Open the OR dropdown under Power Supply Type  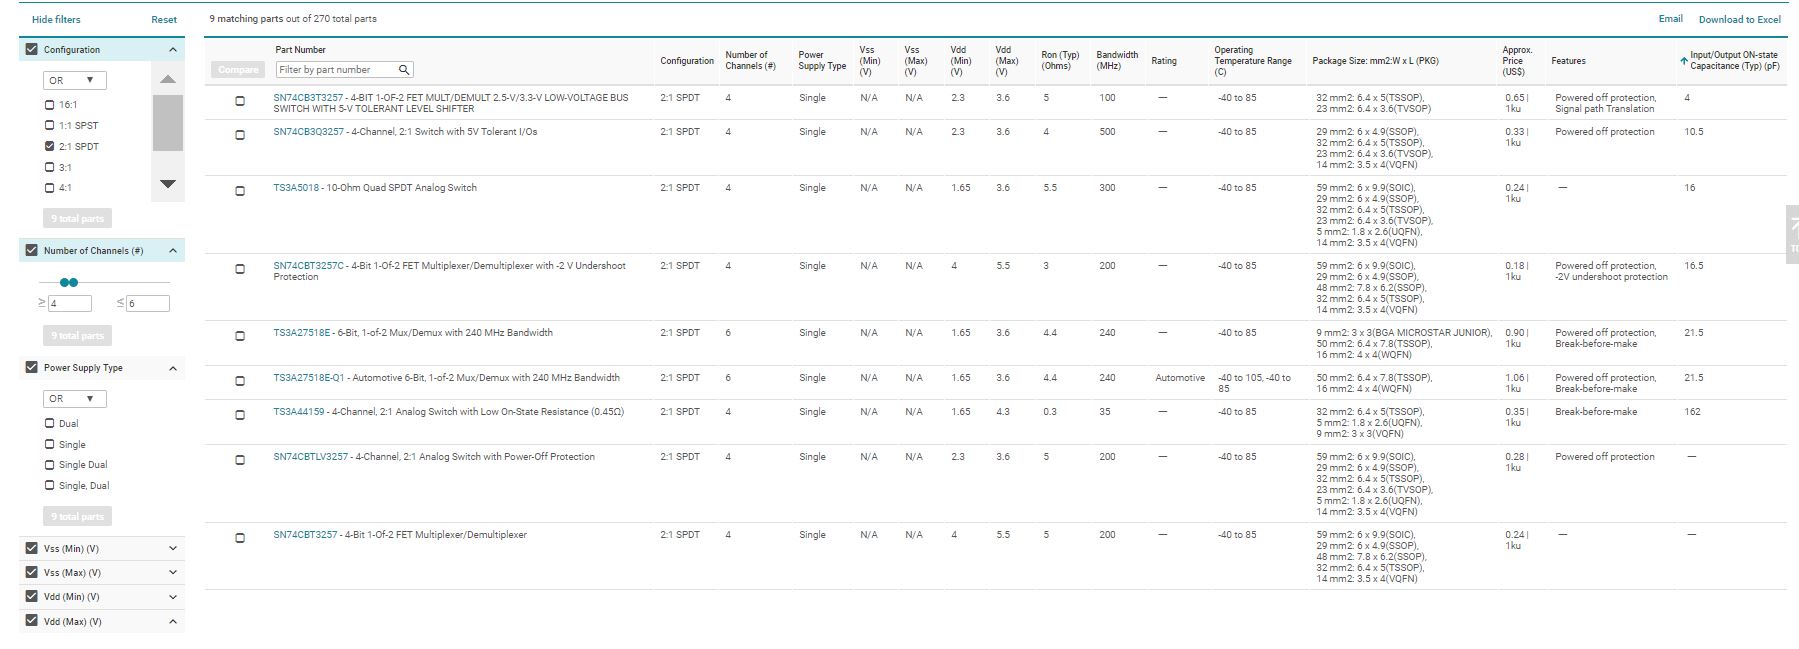75,398
